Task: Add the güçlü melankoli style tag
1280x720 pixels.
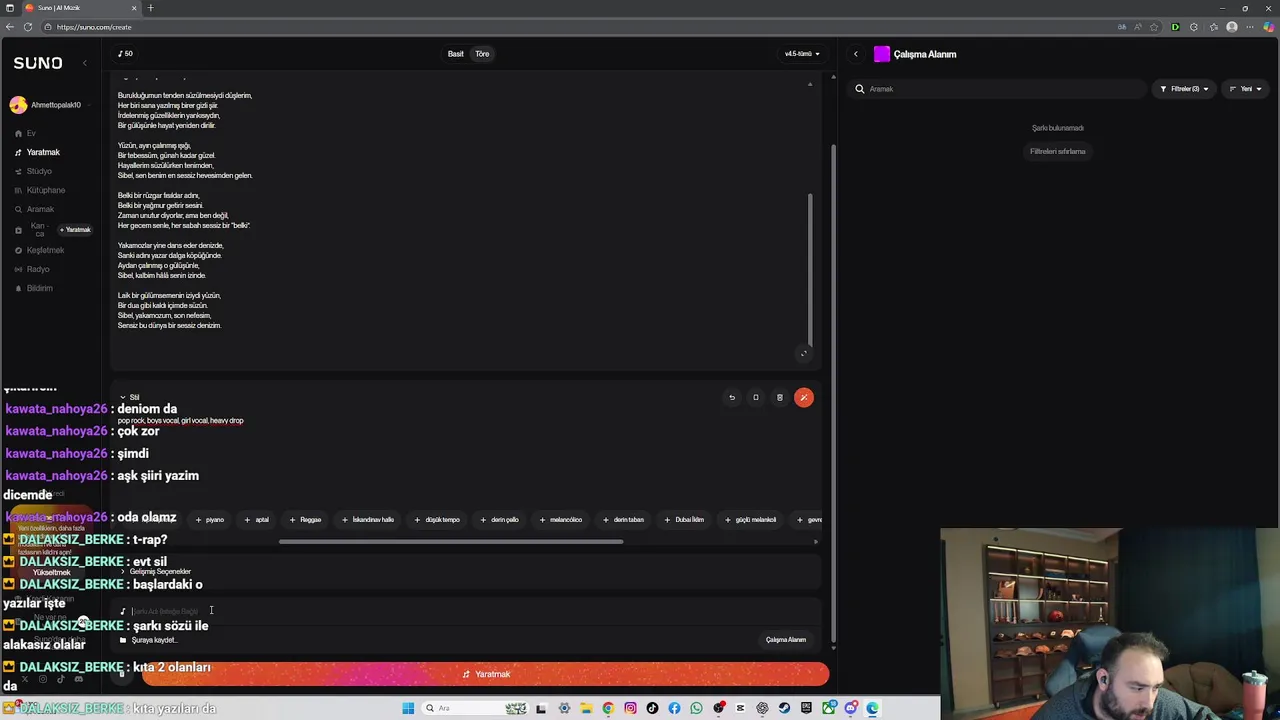Action: point(750,520)
